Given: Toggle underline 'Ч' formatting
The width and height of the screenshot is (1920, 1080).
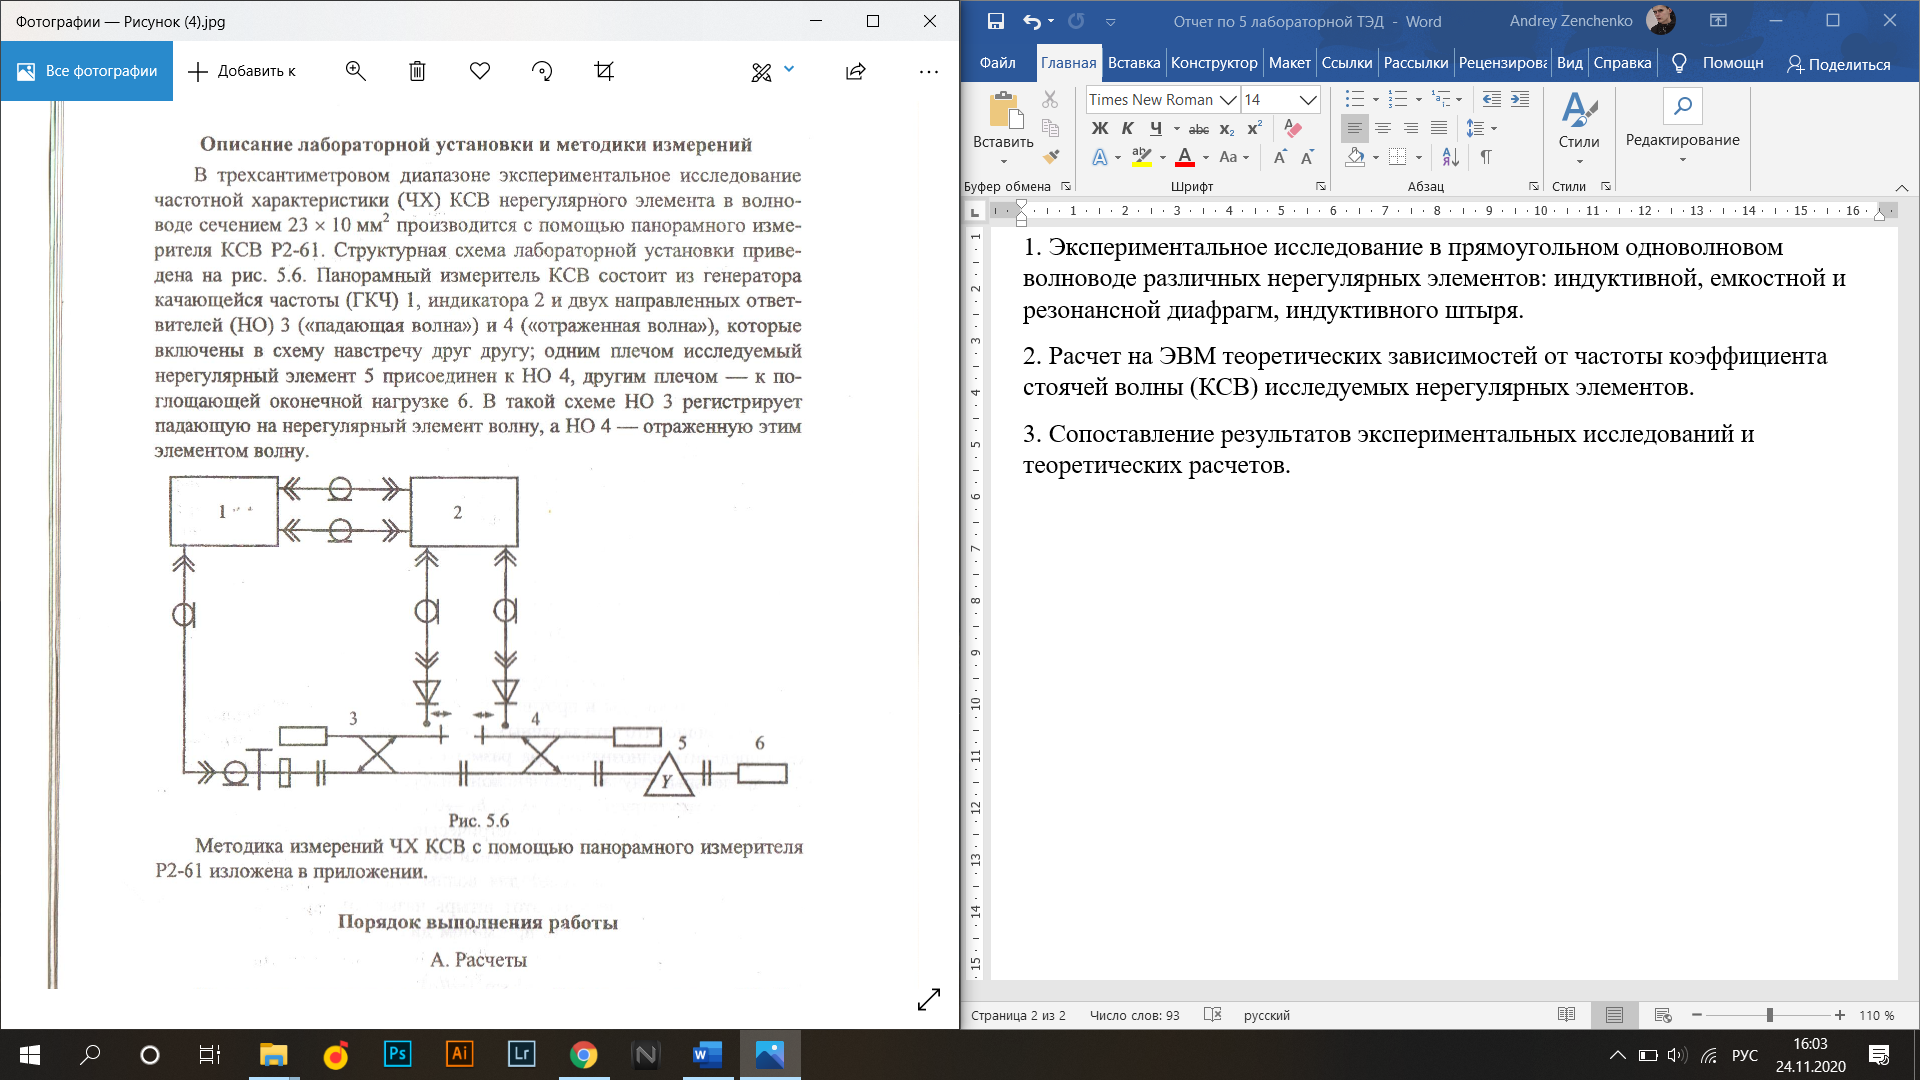Looking at the screenshot, I should (1156, 128).
